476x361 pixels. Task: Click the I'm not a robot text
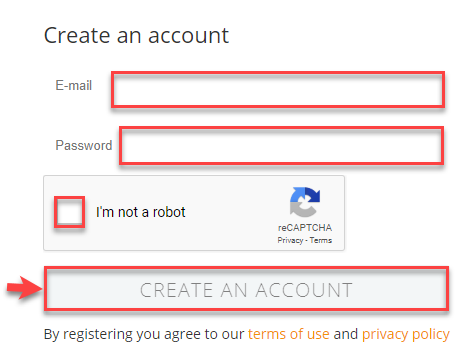click(140, 212)
